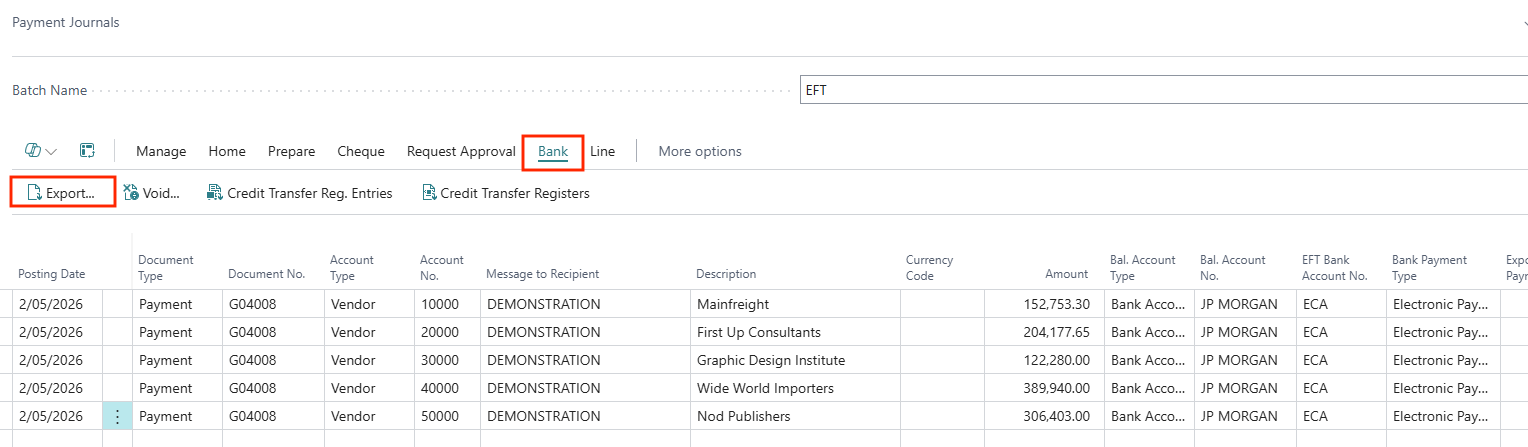Show row options for Nod Publishers line
The width and height of the screenshot is (1528, 447).
117,416
